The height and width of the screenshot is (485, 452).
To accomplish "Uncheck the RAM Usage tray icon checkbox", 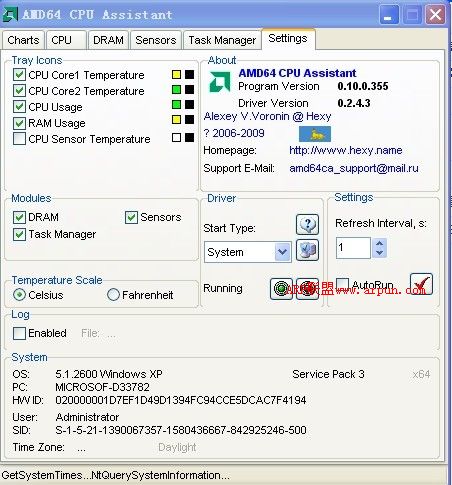I will [x=19, y=123].
